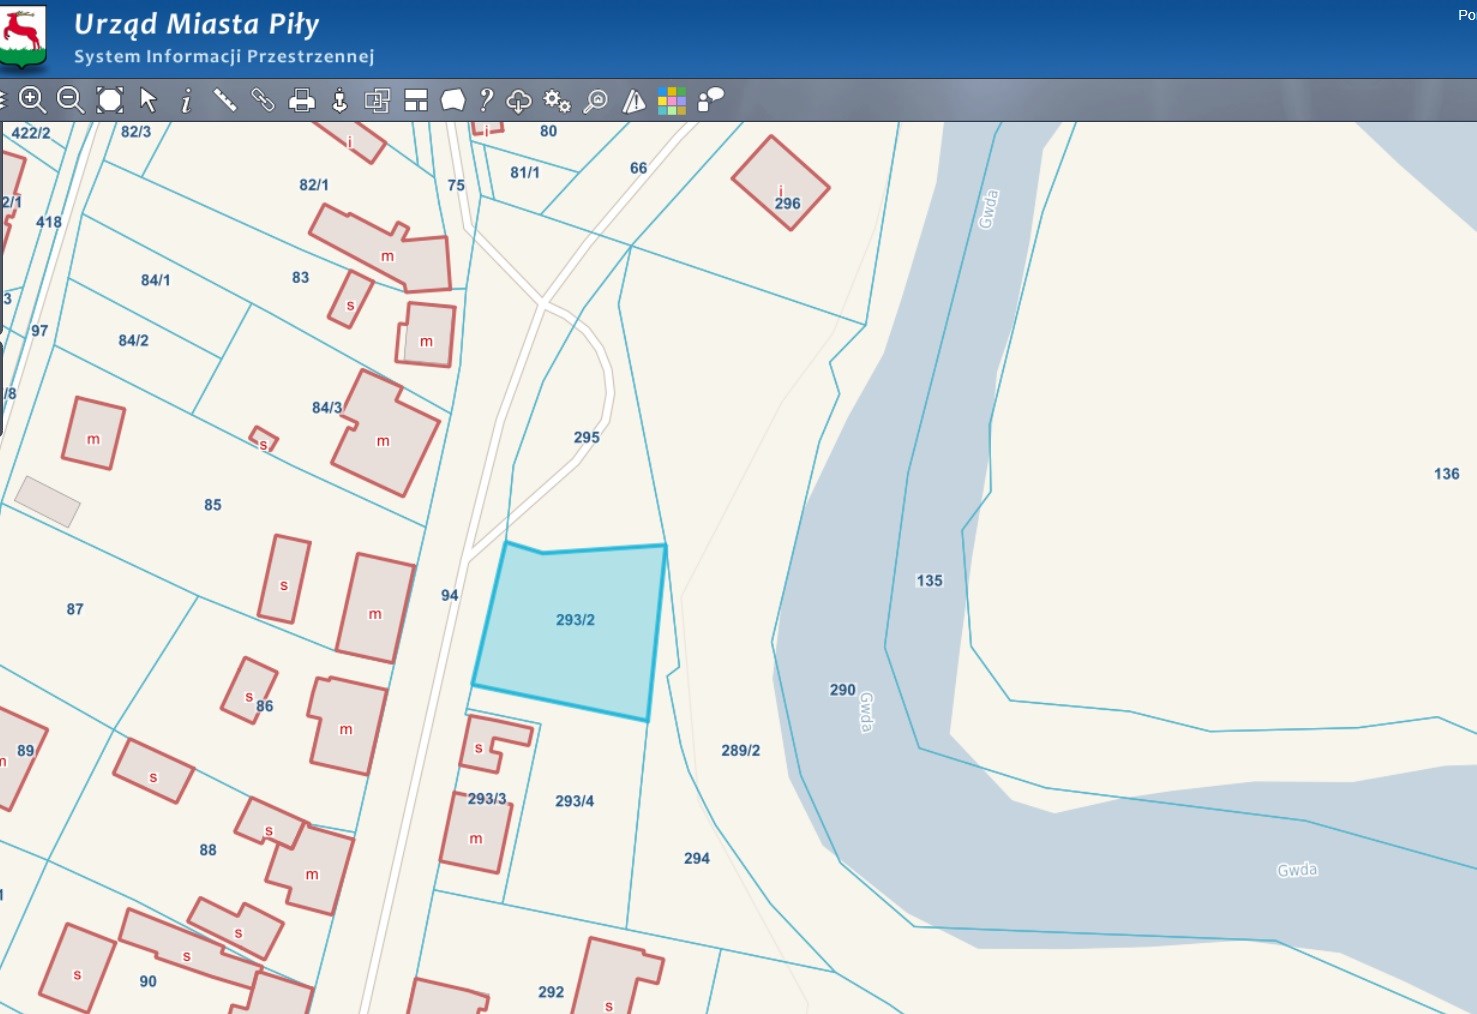Click the Piła city coat of arms logo
Image resolution: width=1477 pixels, height=1014 pixels.
[x=22, y=36]
